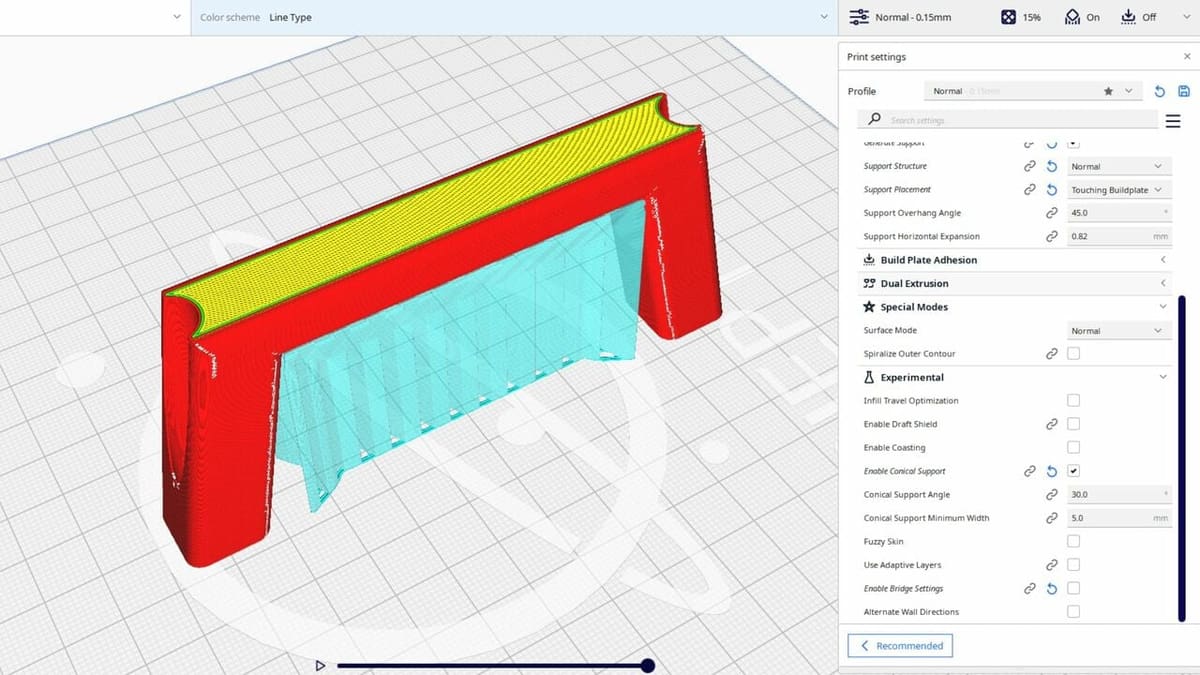1200x675 pixels.
Task: Check the Use Adaptive Layers option
Action: (1073, 565)
